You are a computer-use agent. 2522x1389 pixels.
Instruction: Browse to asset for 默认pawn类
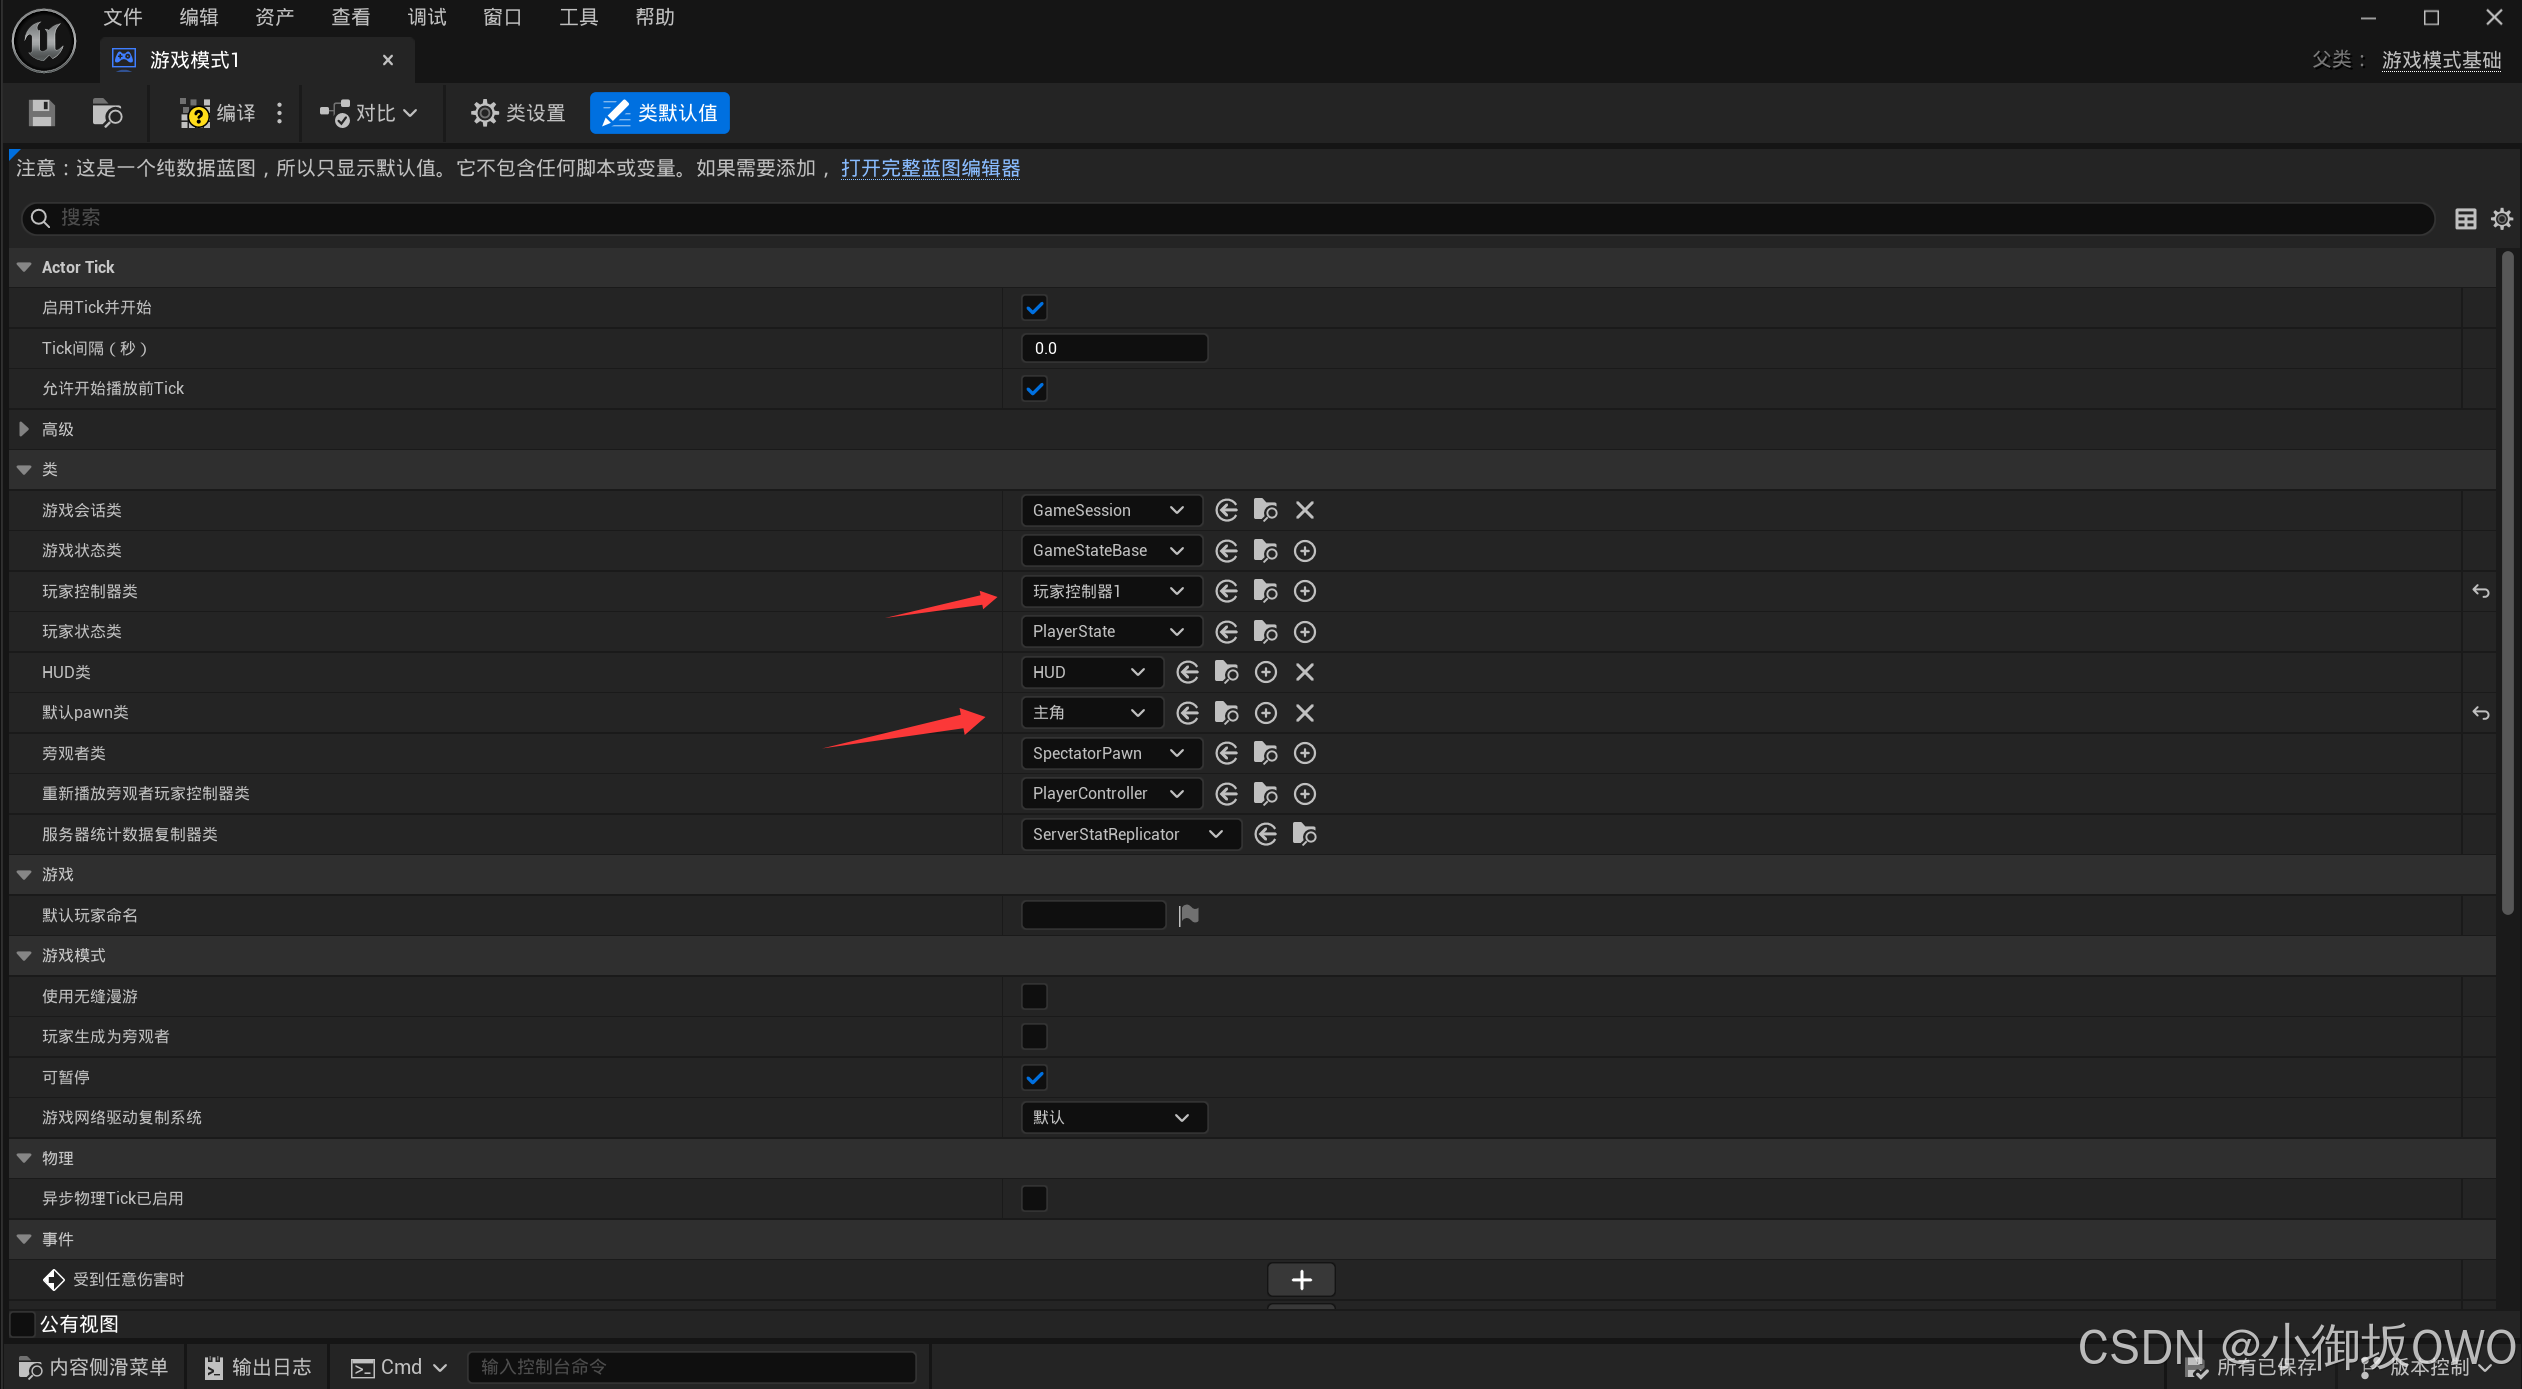tap(1226, 713)
